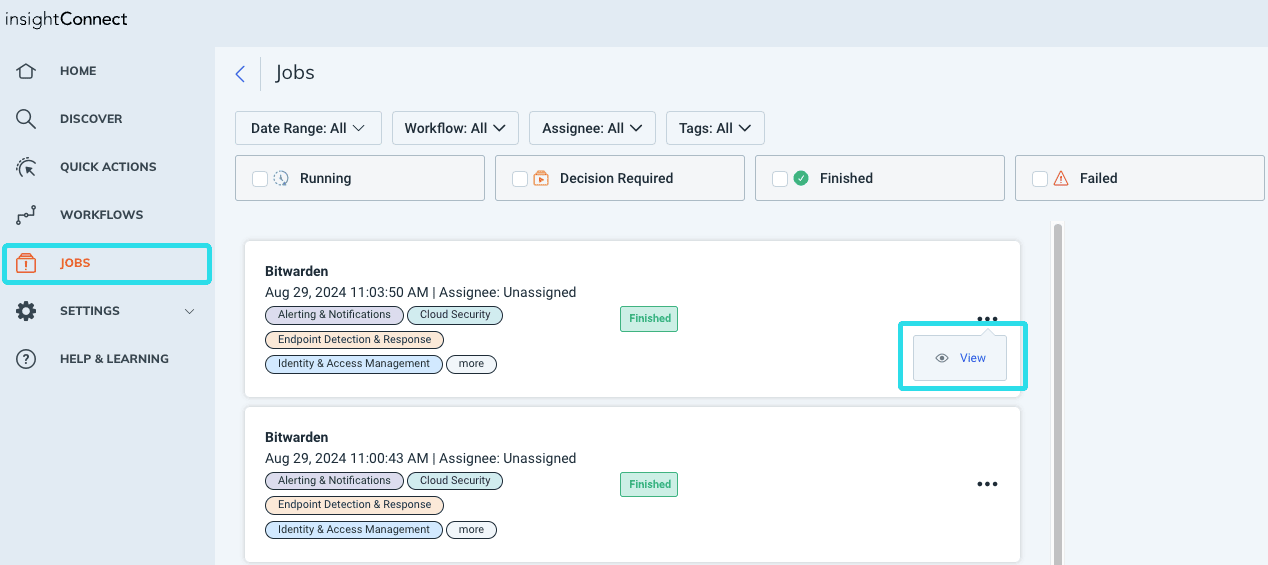Click the Jobs page heading
This screenshot has width=1268, height=565.
point(295,73)
